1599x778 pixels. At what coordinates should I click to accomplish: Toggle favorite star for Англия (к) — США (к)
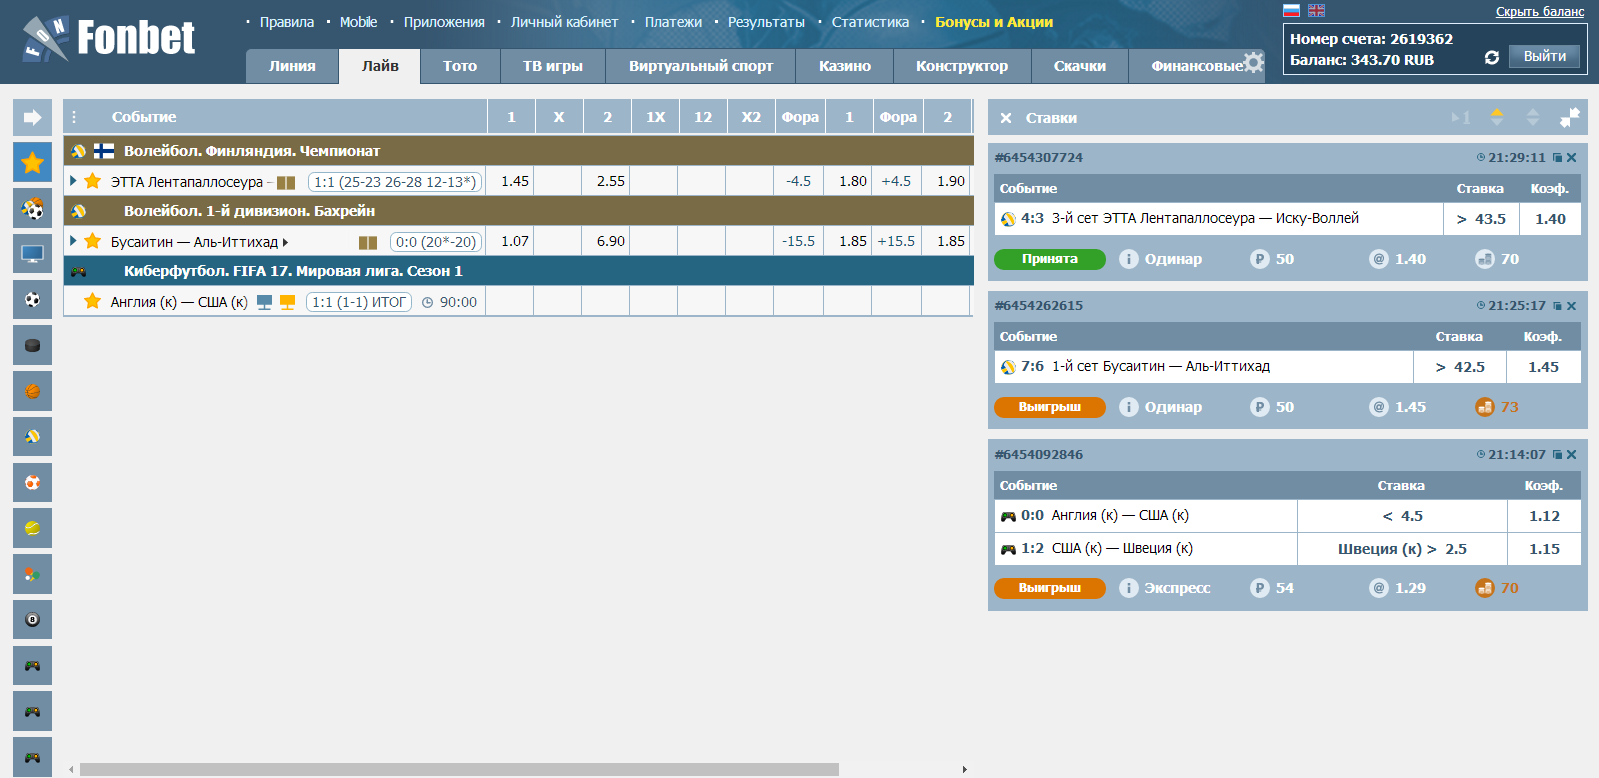(x=93, y=301)
